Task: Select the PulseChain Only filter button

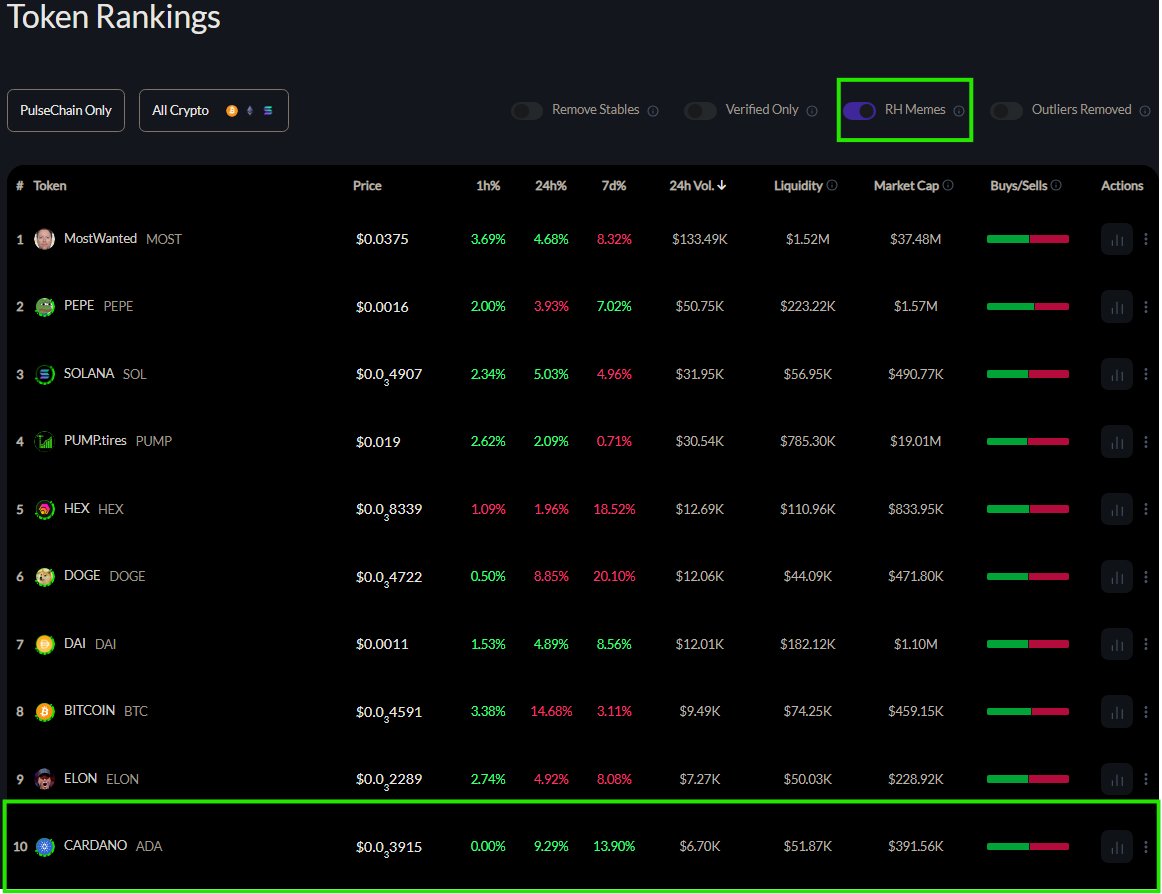Action: click(66, 110)
